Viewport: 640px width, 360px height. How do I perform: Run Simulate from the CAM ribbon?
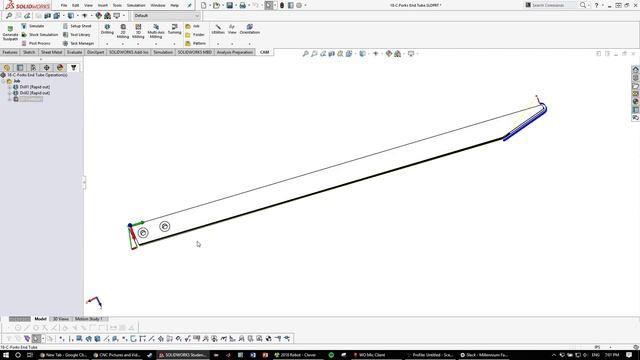click(32, 26)
